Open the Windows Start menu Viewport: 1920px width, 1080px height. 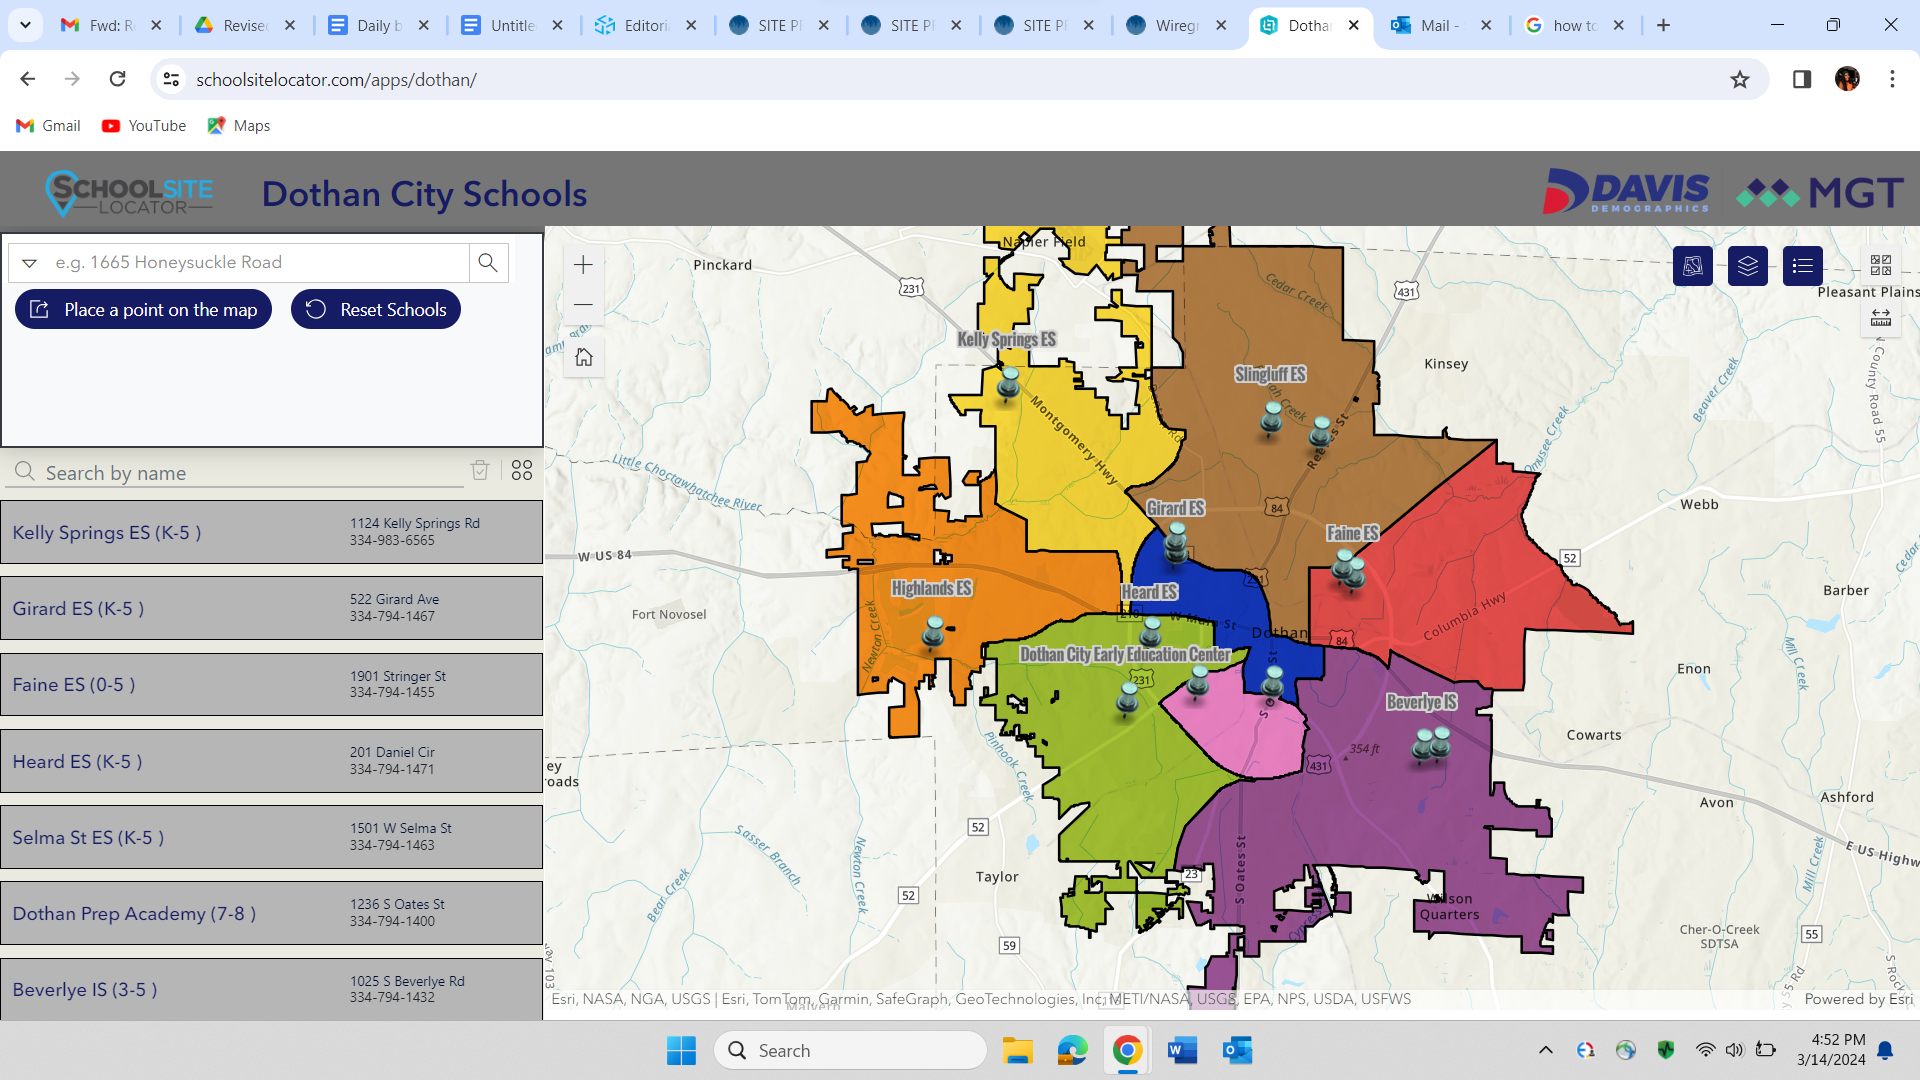(x=681, y=1050)
